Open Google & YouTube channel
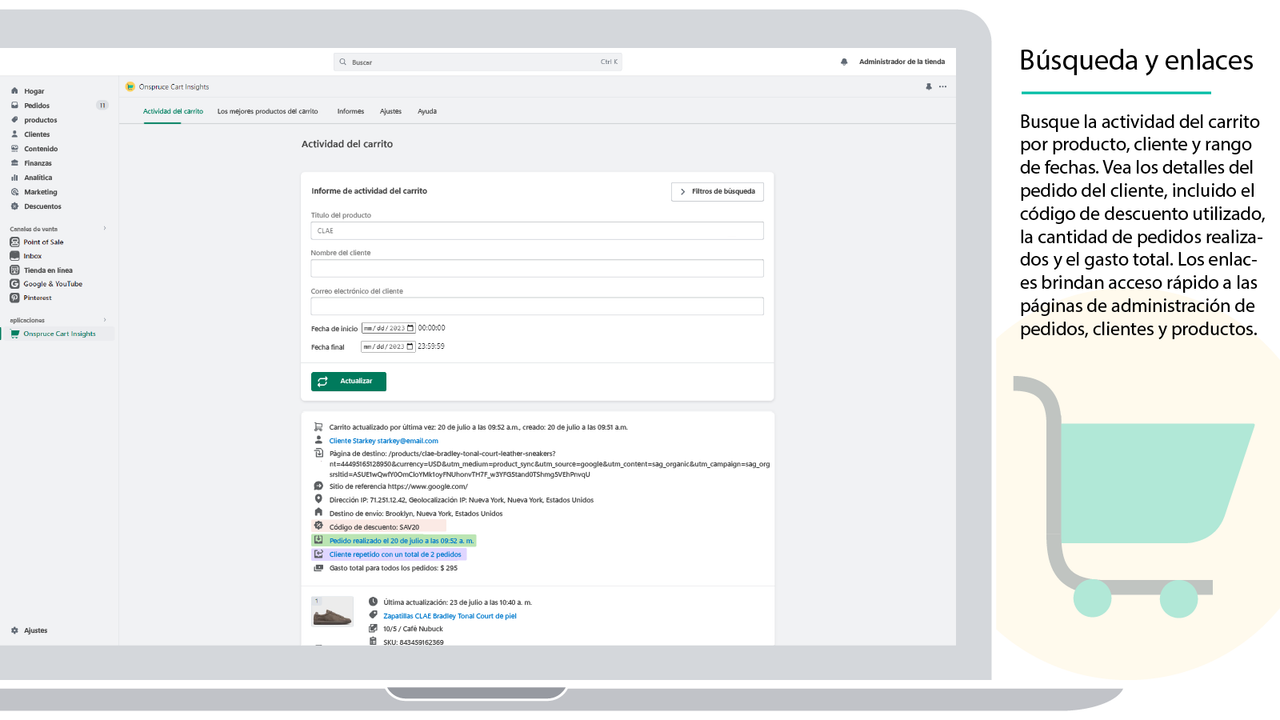 pos(53,284)
